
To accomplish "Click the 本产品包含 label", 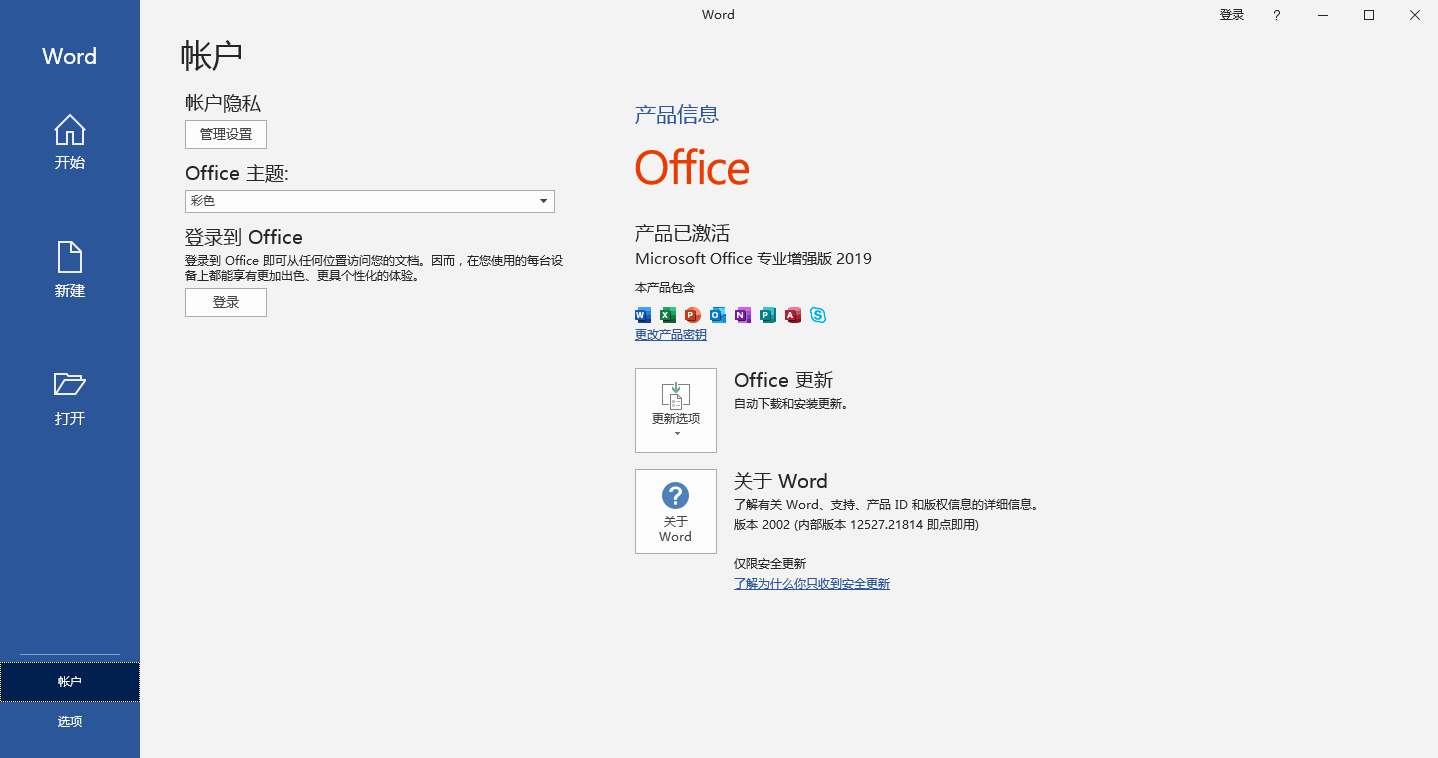I will coord(665,288).
